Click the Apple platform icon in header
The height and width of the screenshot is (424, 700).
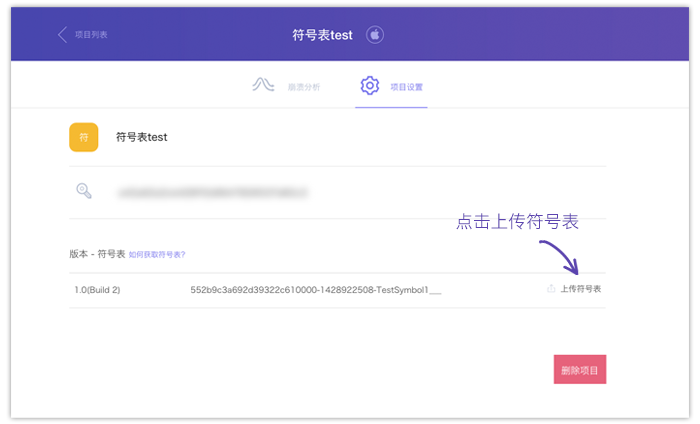tap(375, 34)
